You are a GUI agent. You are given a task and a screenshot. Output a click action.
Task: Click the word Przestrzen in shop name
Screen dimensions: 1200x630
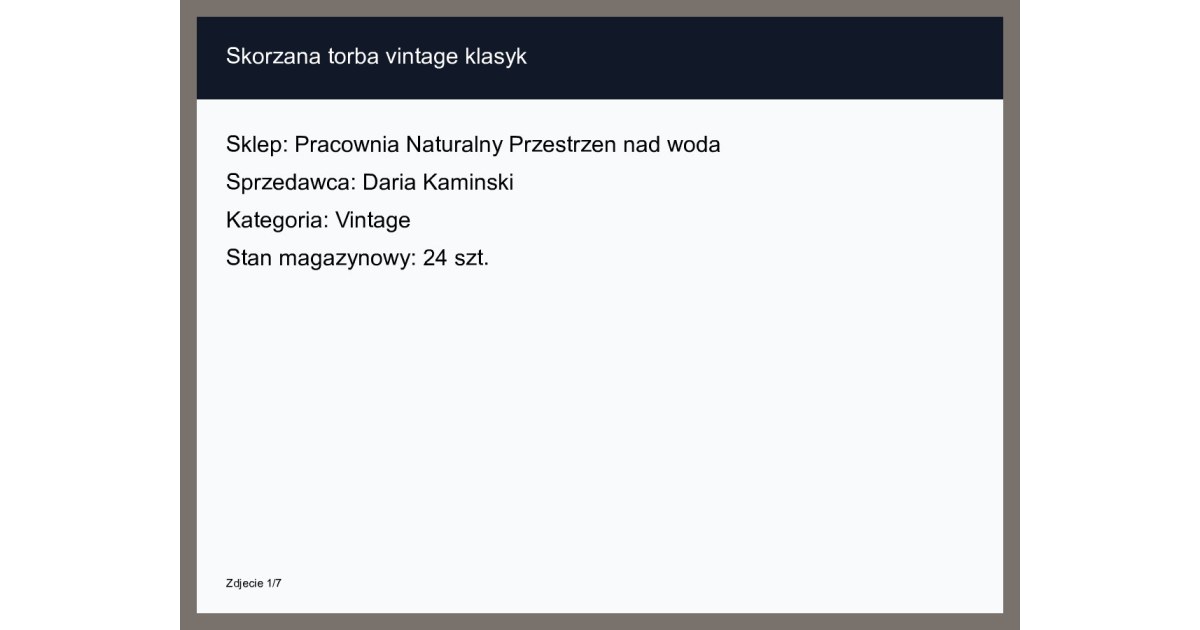563,145
